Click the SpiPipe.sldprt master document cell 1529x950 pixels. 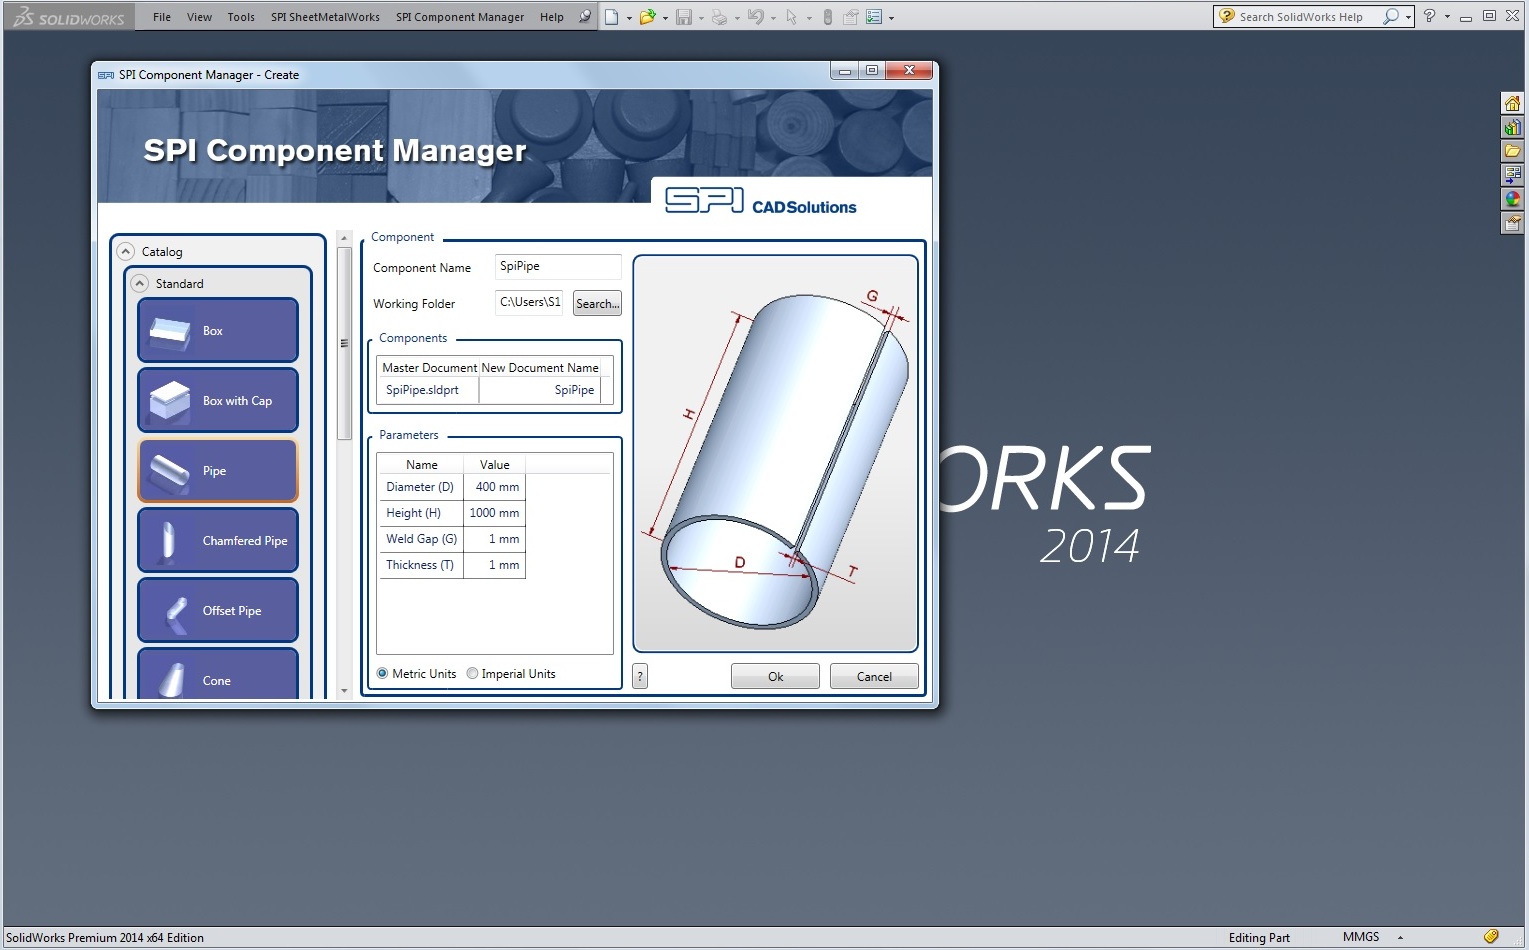click(x=428, y=390)
